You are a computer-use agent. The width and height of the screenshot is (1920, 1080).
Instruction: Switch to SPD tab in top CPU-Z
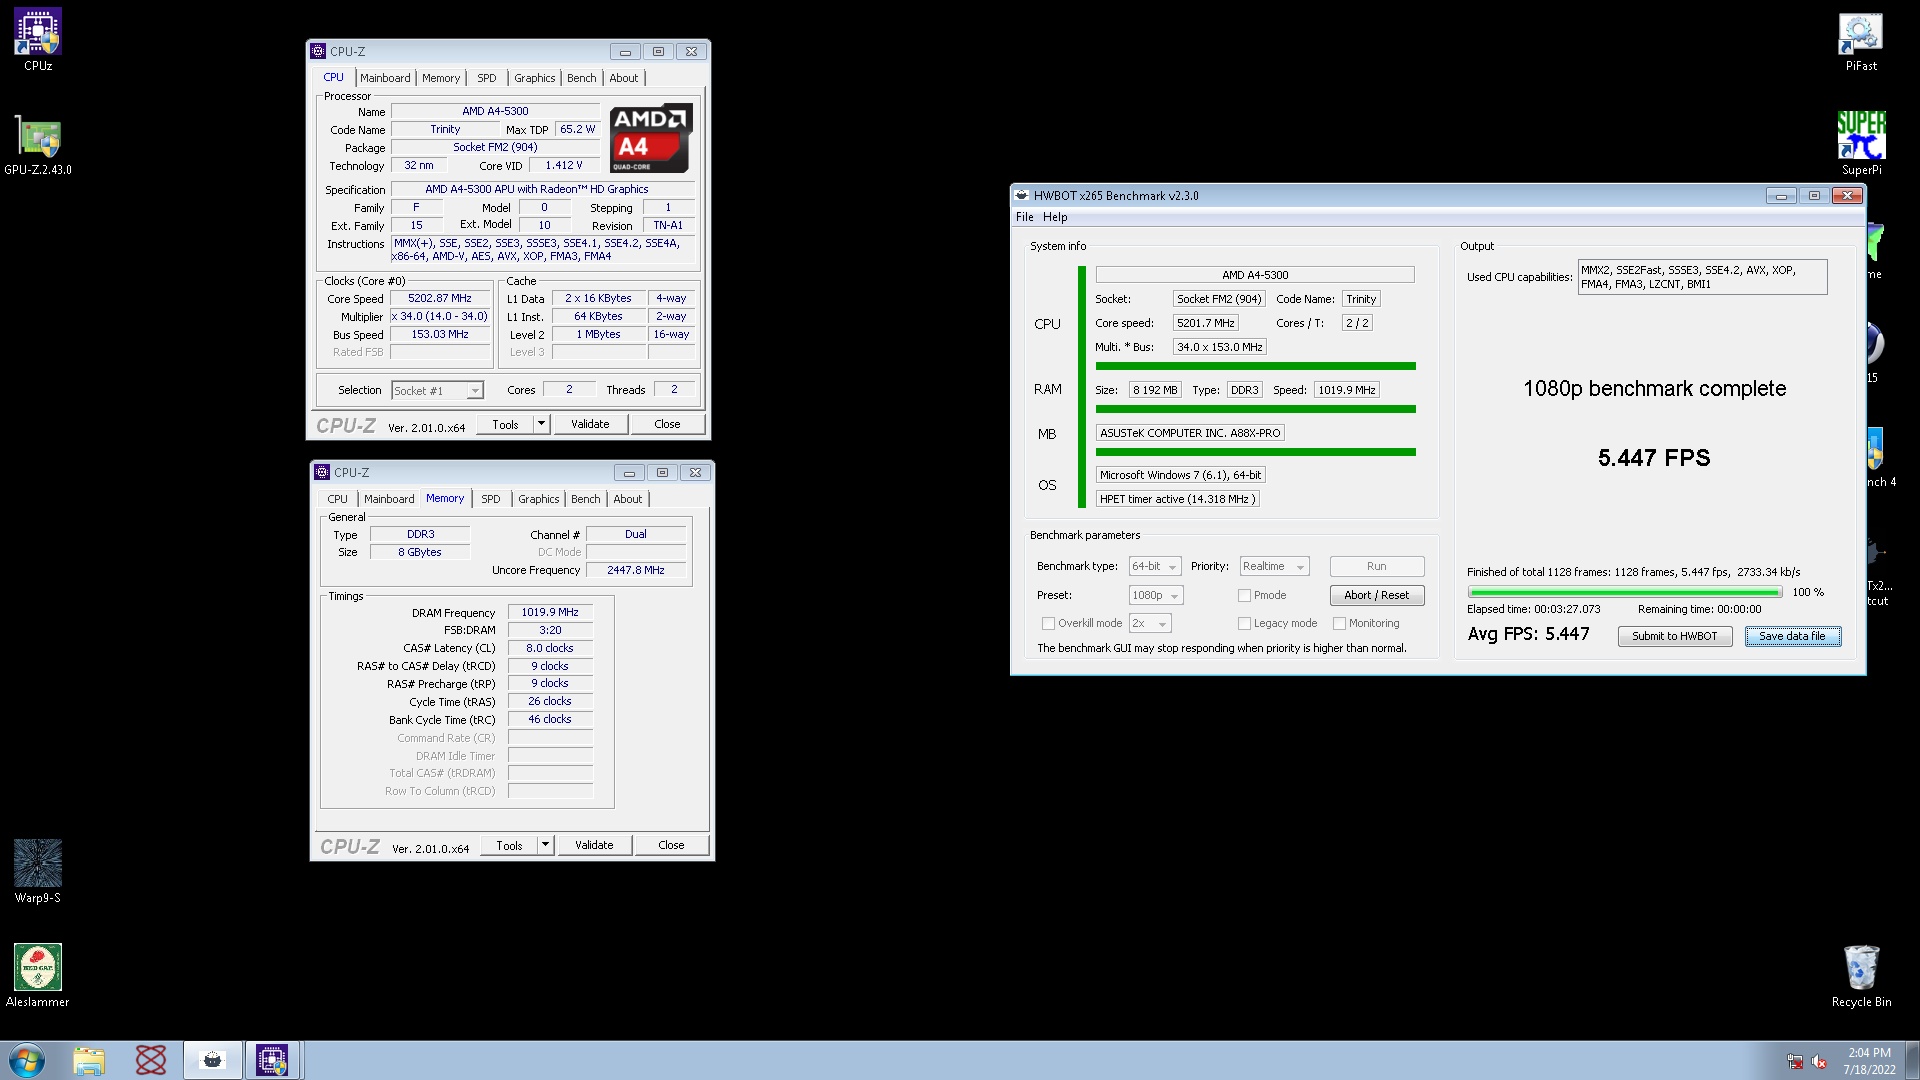tap(487, 78)
